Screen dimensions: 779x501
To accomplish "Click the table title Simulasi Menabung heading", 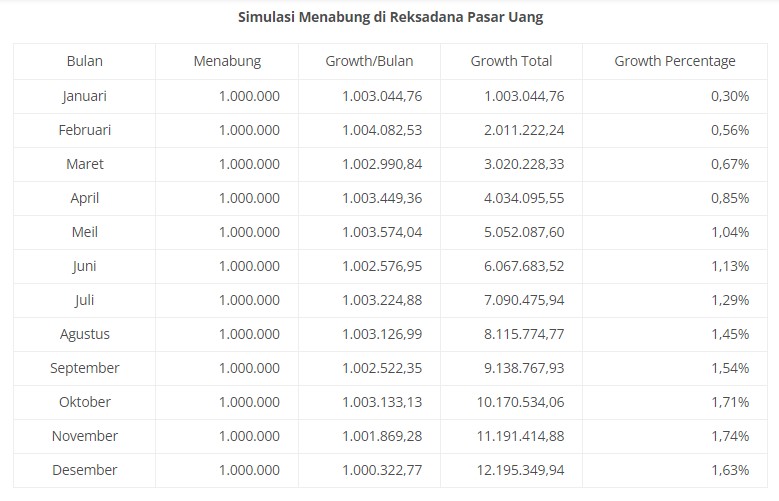I will point(390,17).
